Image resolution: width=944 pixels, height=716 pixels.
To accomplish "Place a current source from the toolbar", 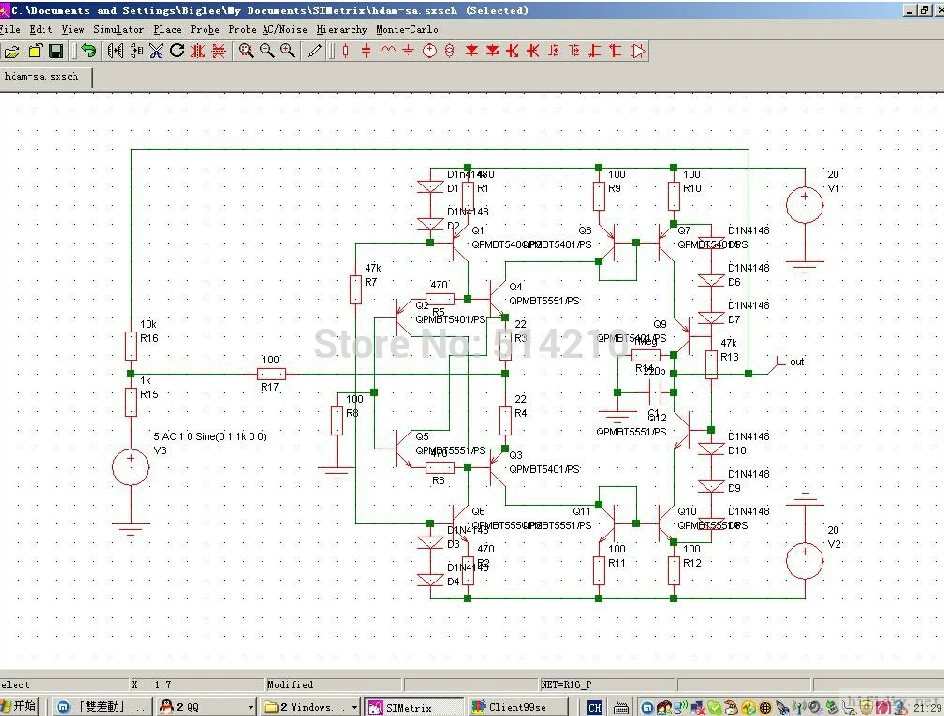I will click(450, 51).
